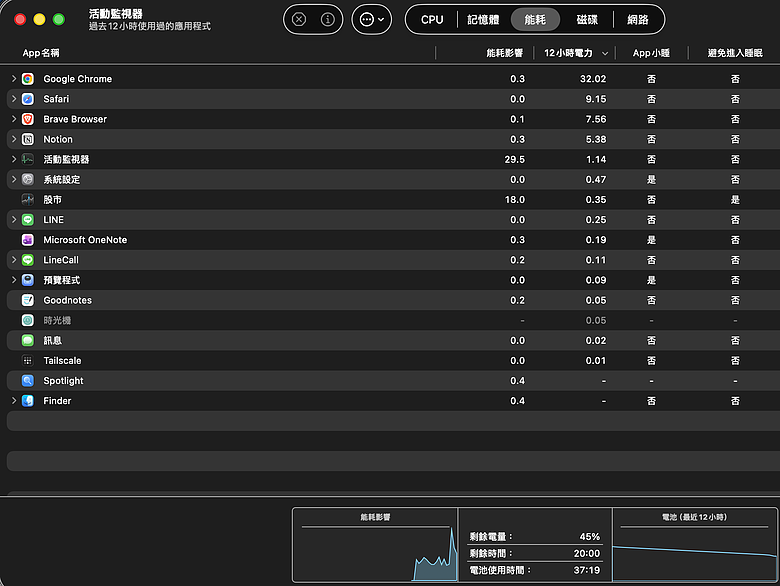Click the Microsoft OneNote icon
Viewport: 780px width, 586px height.
(28, 240)
